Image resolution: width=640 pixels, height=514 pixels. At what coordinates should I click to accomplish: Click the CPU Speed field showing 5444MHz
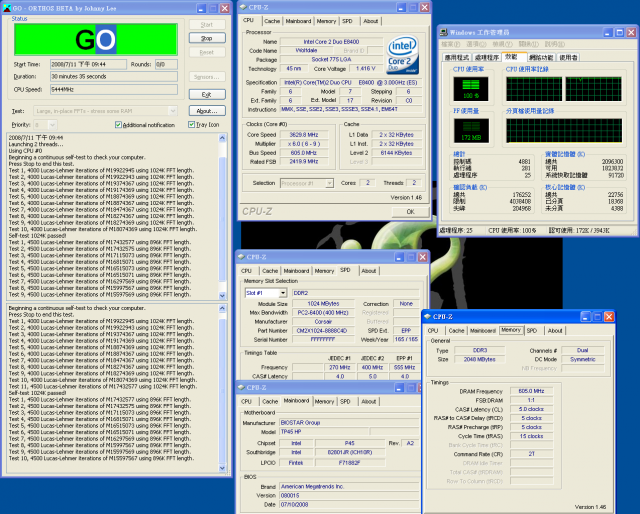click(114, 89)
